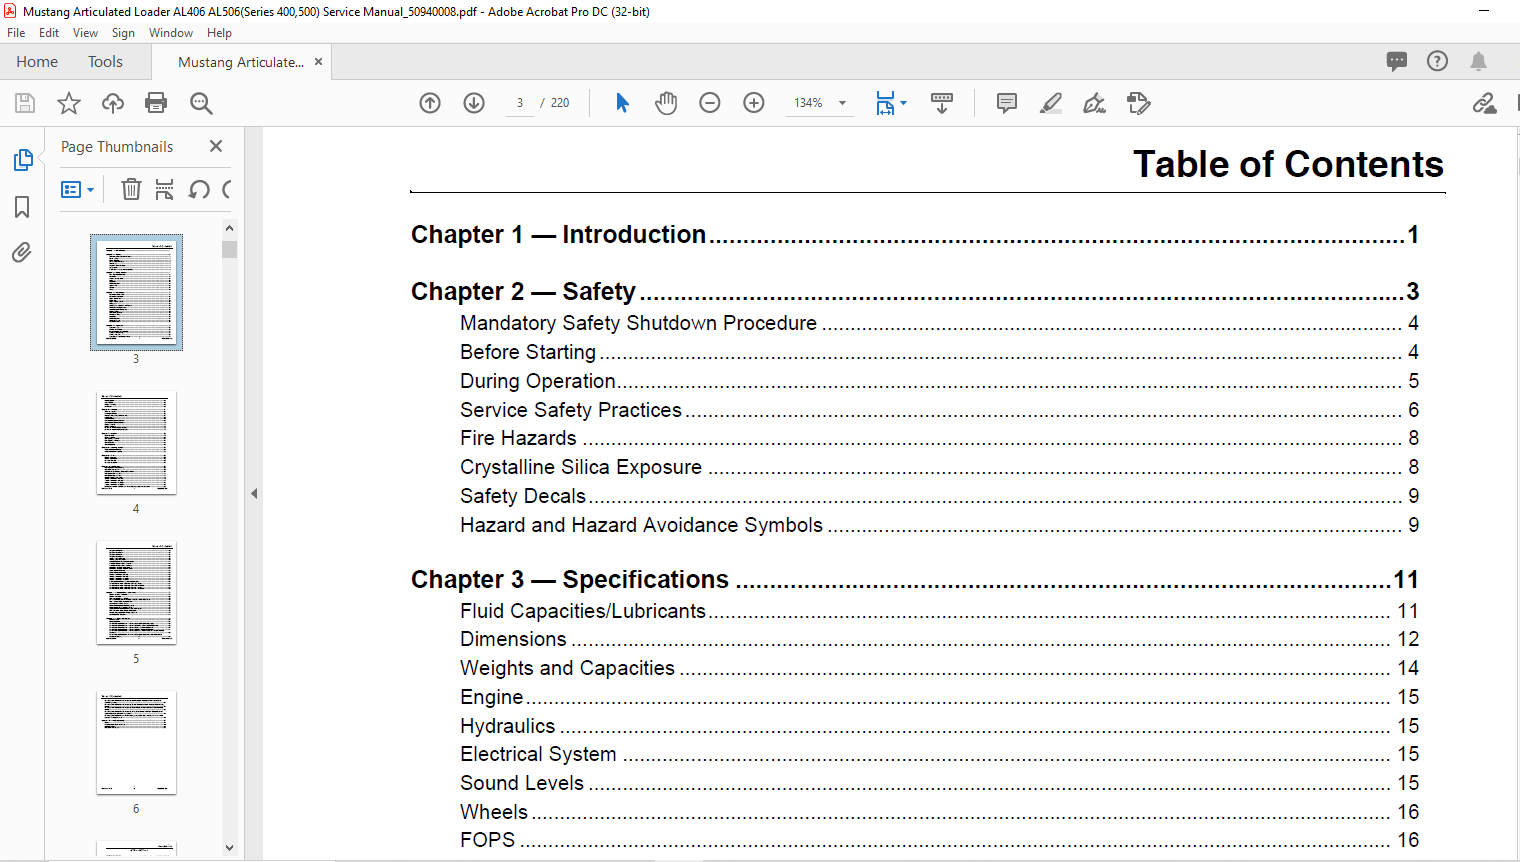Open the Window menu
The width and height of the screenshot is (1520, 862).
(171, 33)
